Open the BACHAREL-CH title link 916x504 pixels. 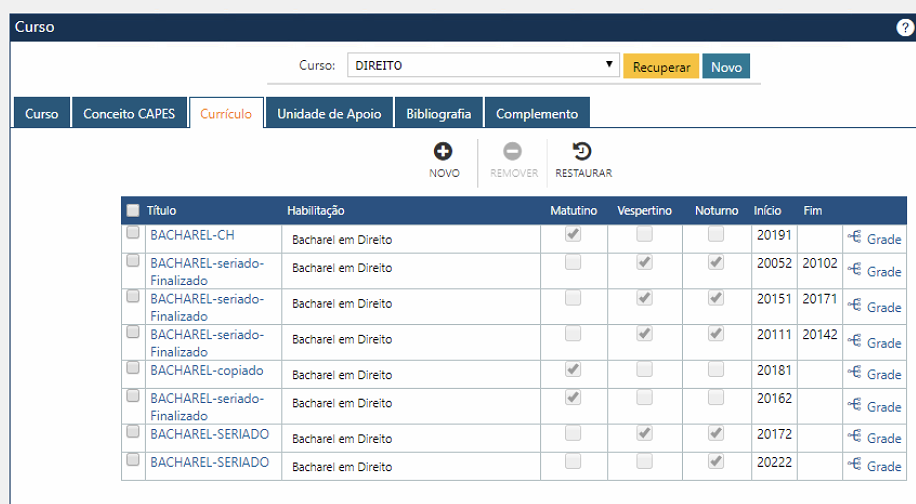click(x=192, y=235)
